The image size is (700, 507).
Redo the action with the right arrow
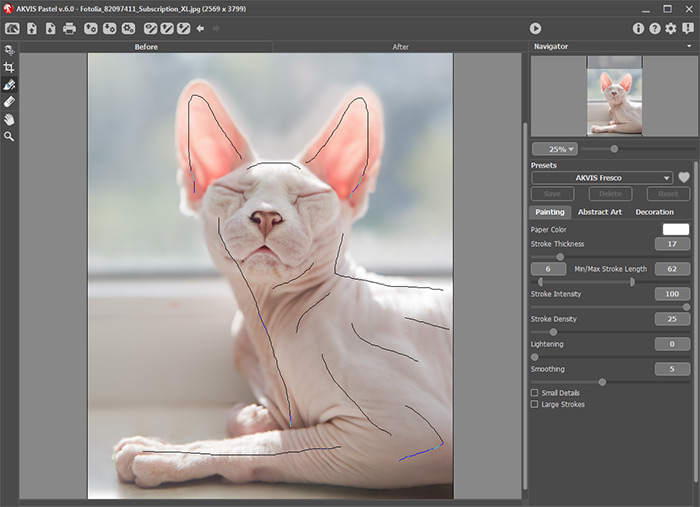coord(216,29)
